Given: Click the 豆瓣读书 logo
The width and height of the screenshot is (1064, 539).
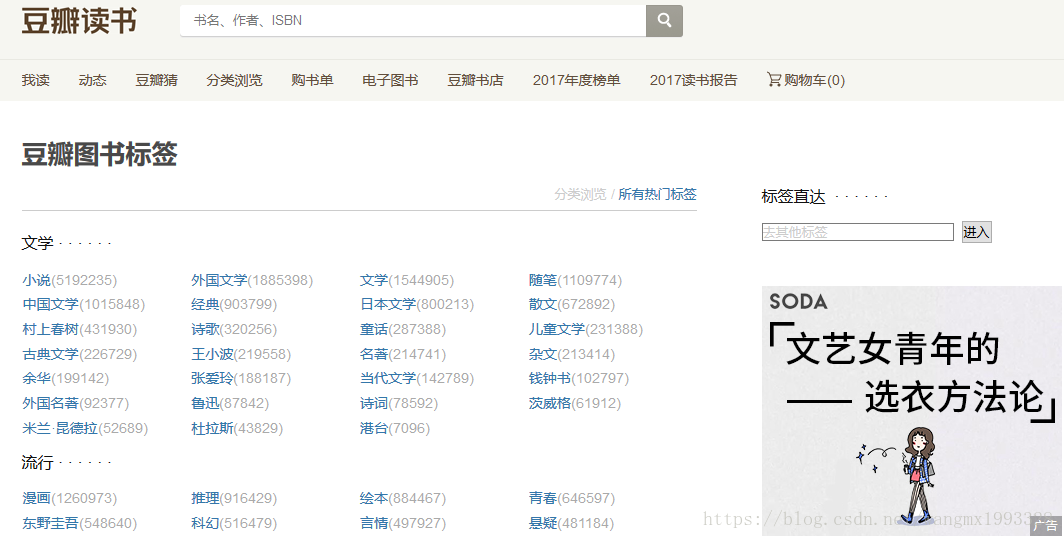Looking at the screenshot, I should (x=79, y=20).
